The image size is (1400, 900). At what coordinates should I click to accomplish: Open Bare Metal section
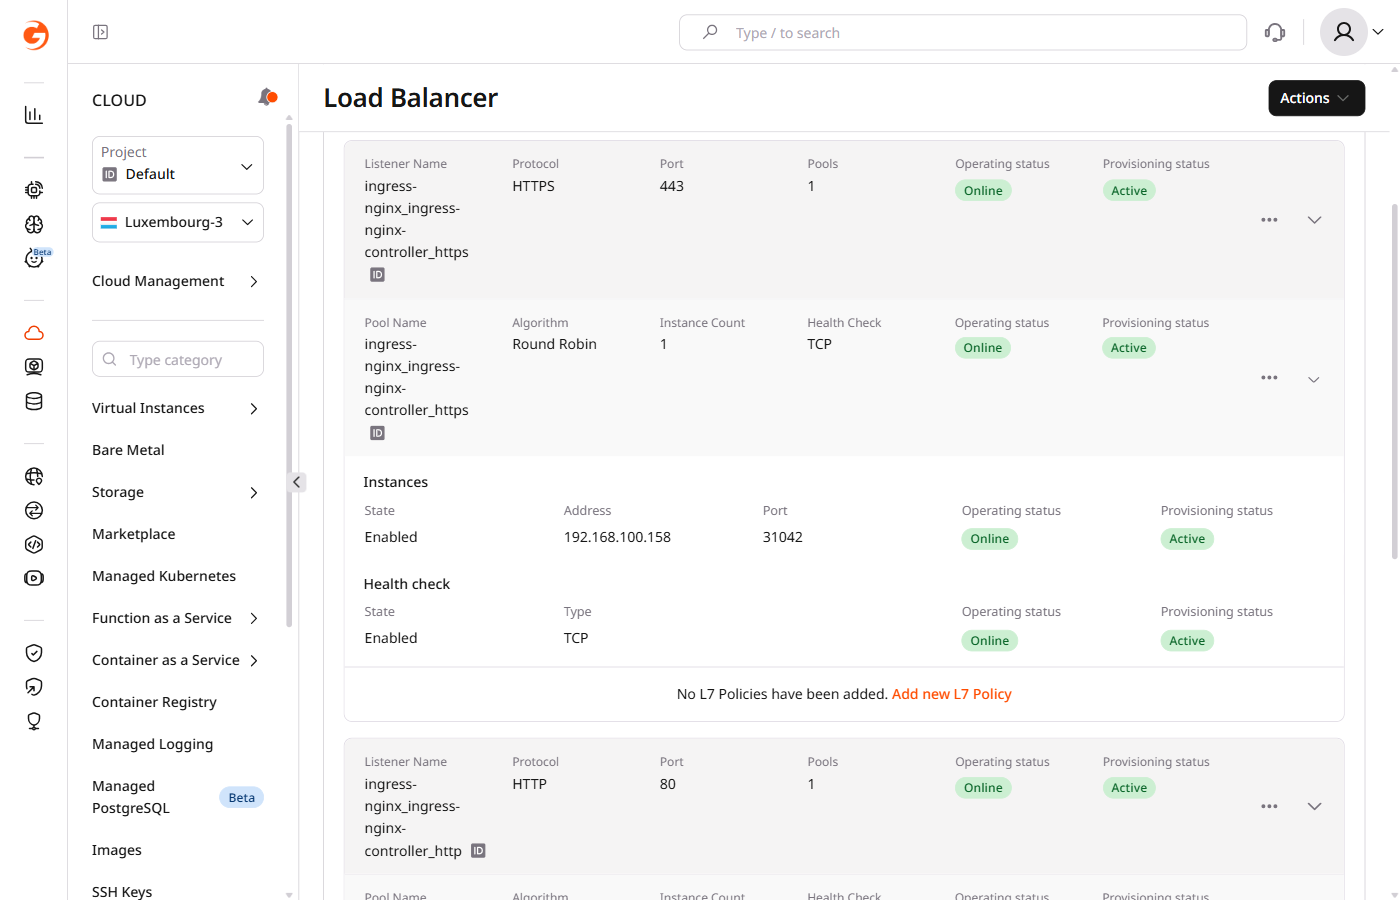pos(128,450)
